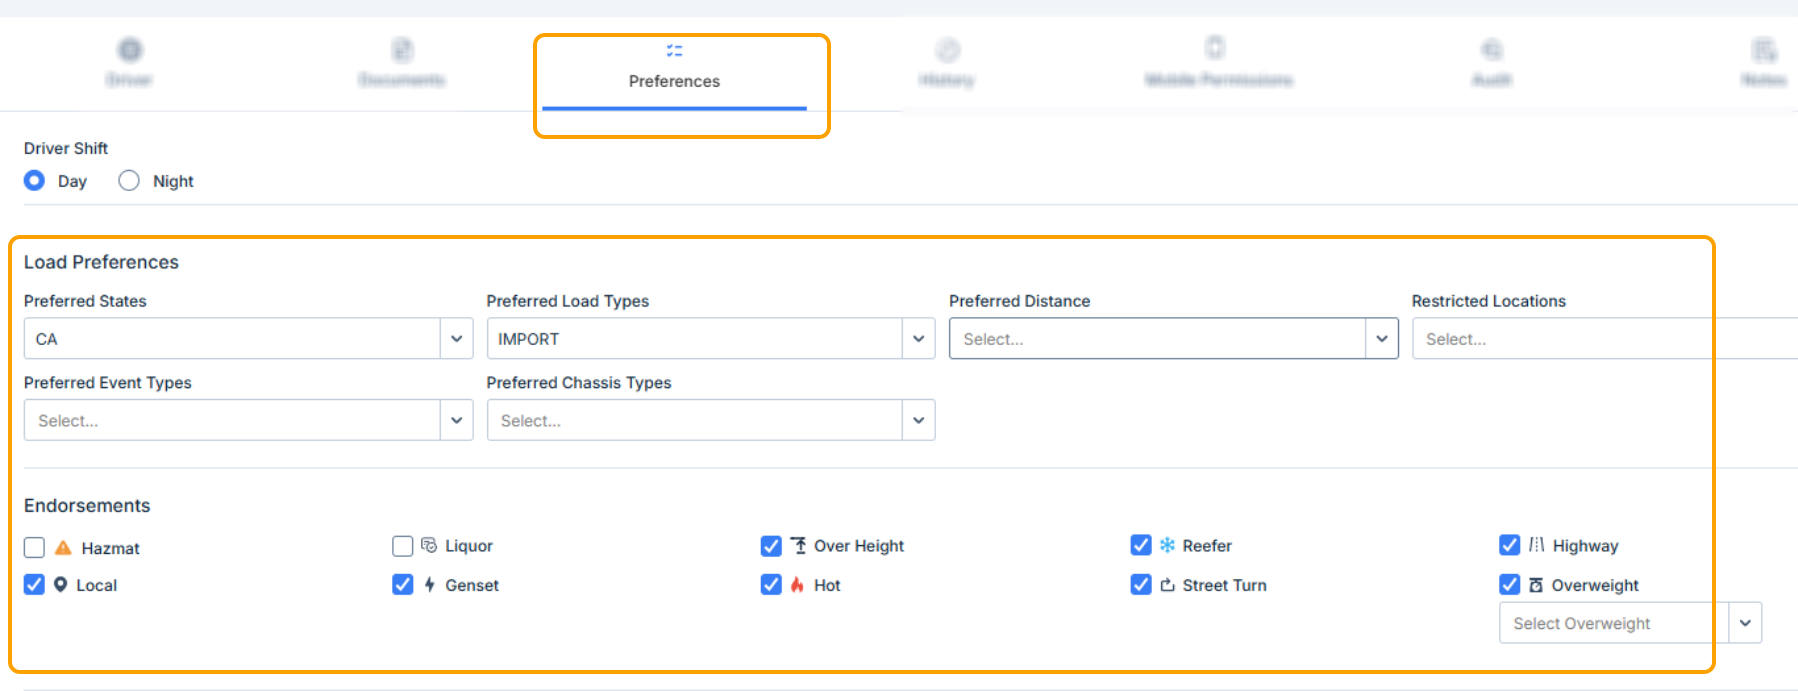The width and height of the screenshot is (1798, 691).
Task: Check the Liquor endorsement box
Action: pyautogui.click(x=402, y=546)
